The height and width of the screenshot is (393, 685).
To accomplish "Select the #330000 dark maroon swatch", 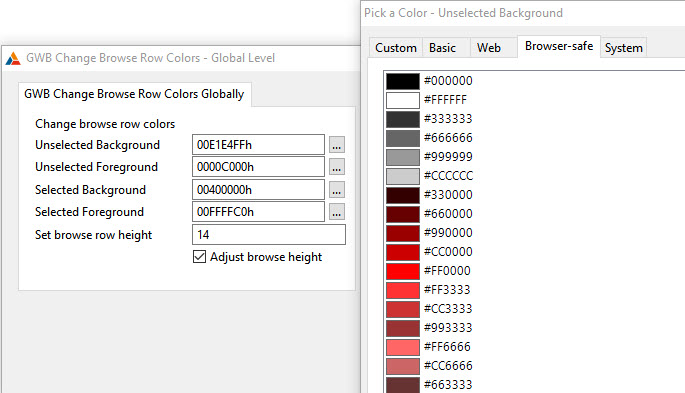I will click(x=403, y=195).
